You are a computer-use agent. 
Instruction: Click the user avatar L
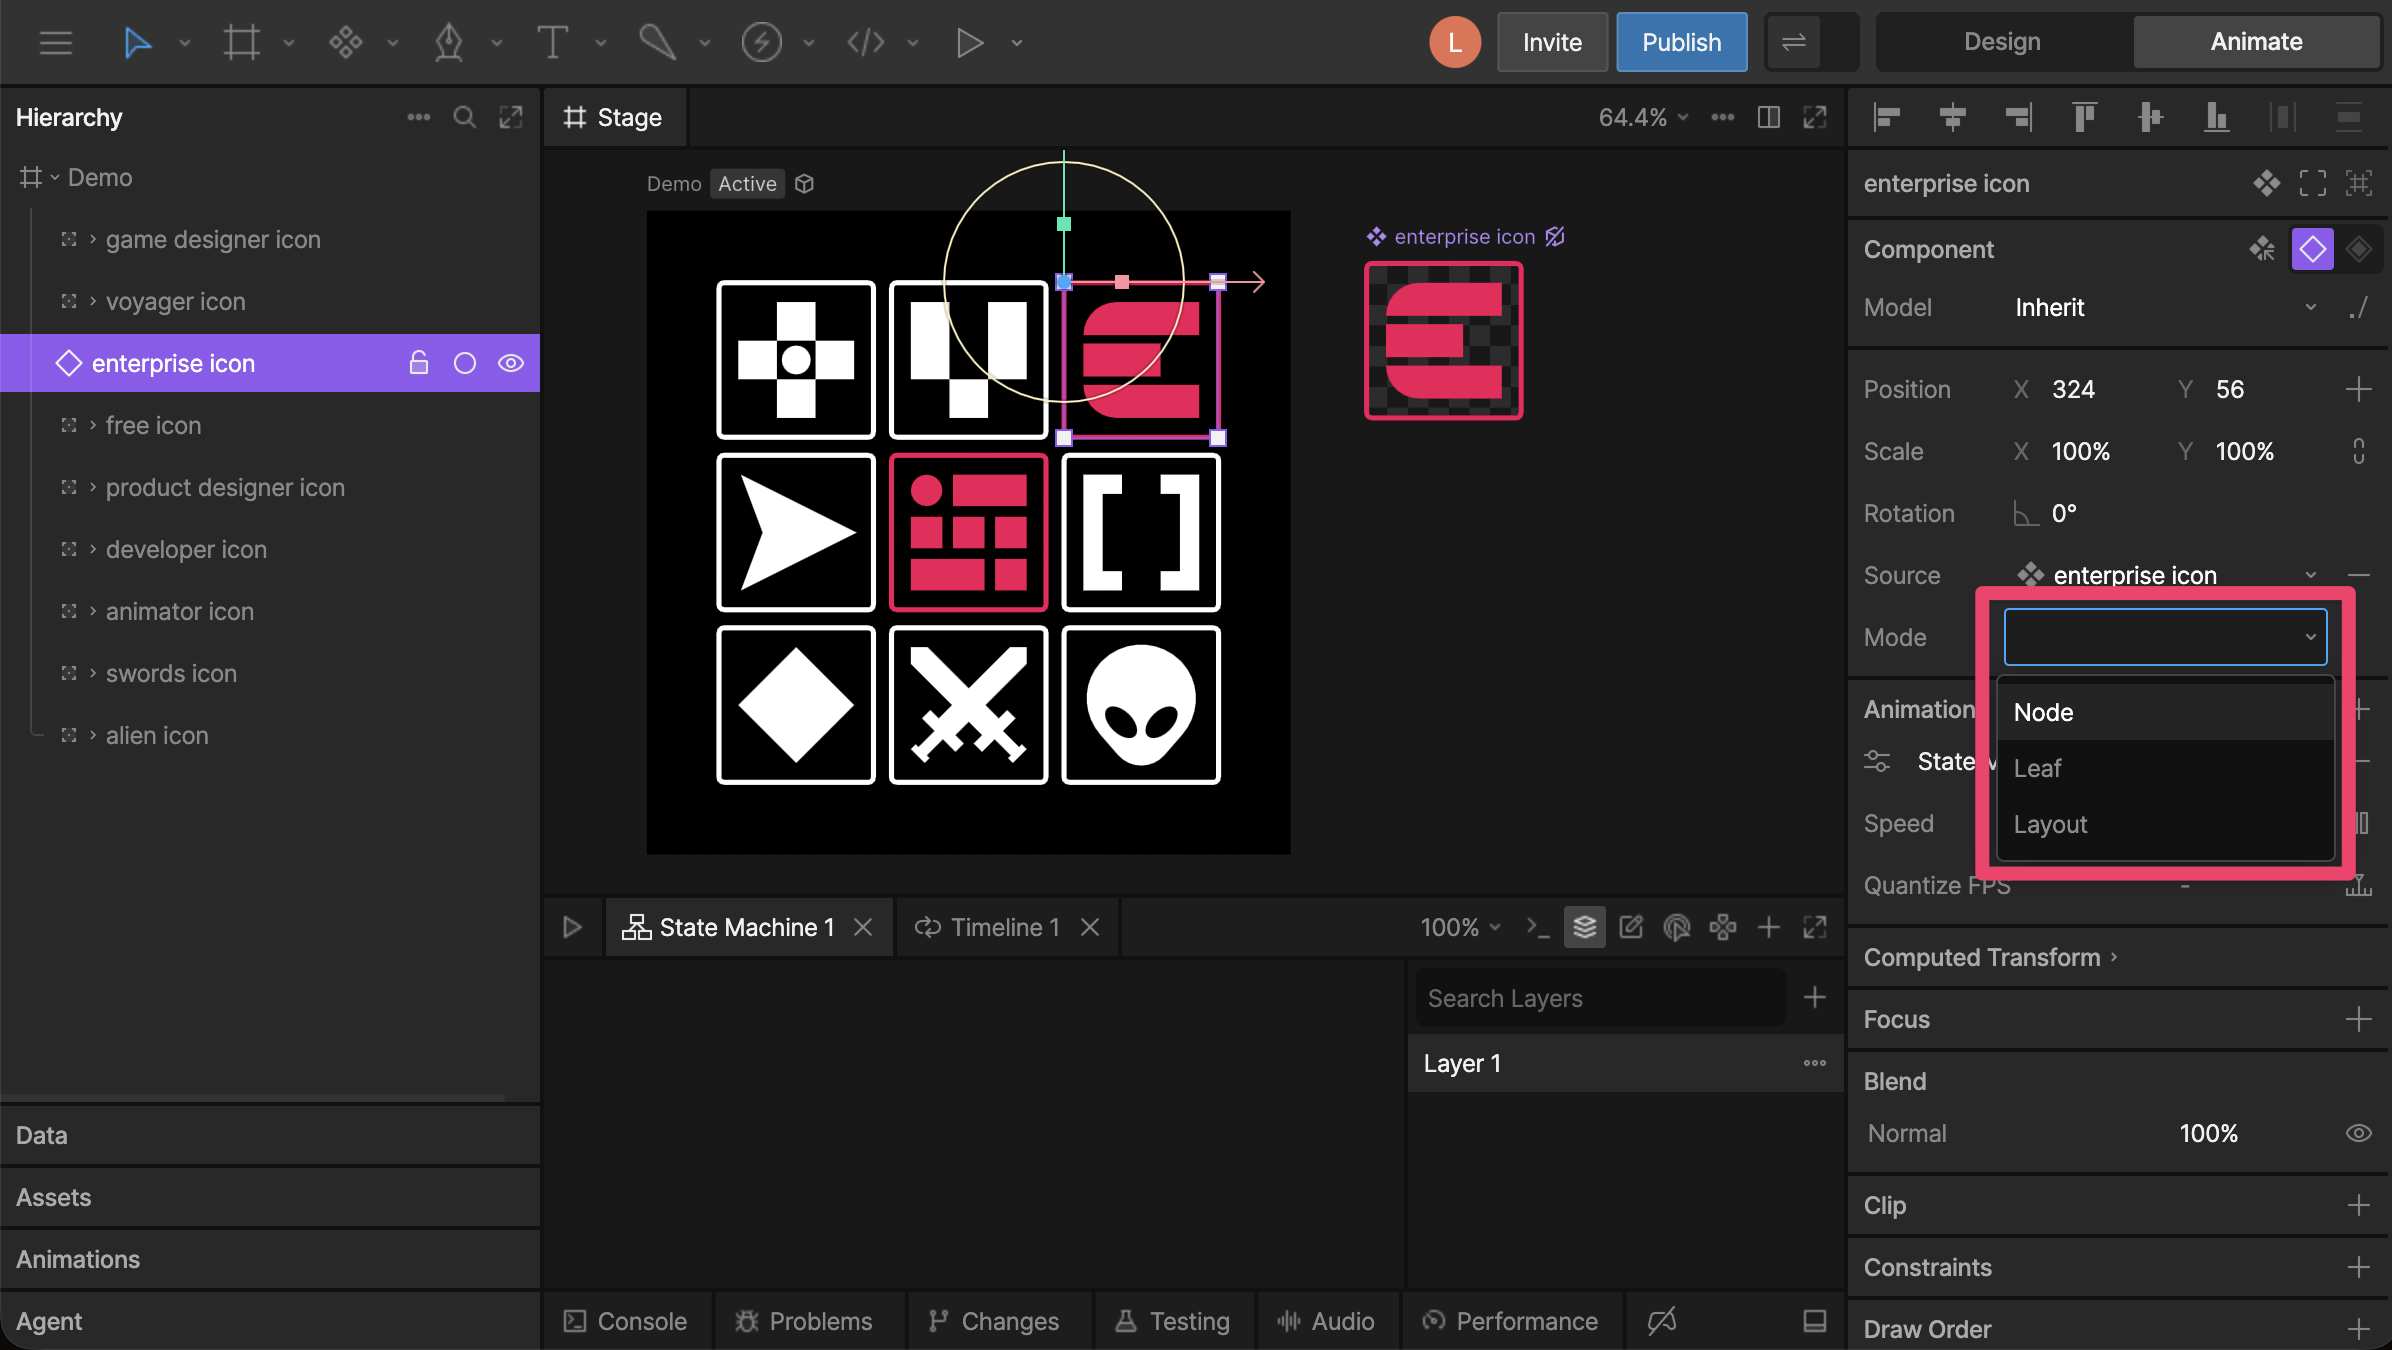(1455, 43)
